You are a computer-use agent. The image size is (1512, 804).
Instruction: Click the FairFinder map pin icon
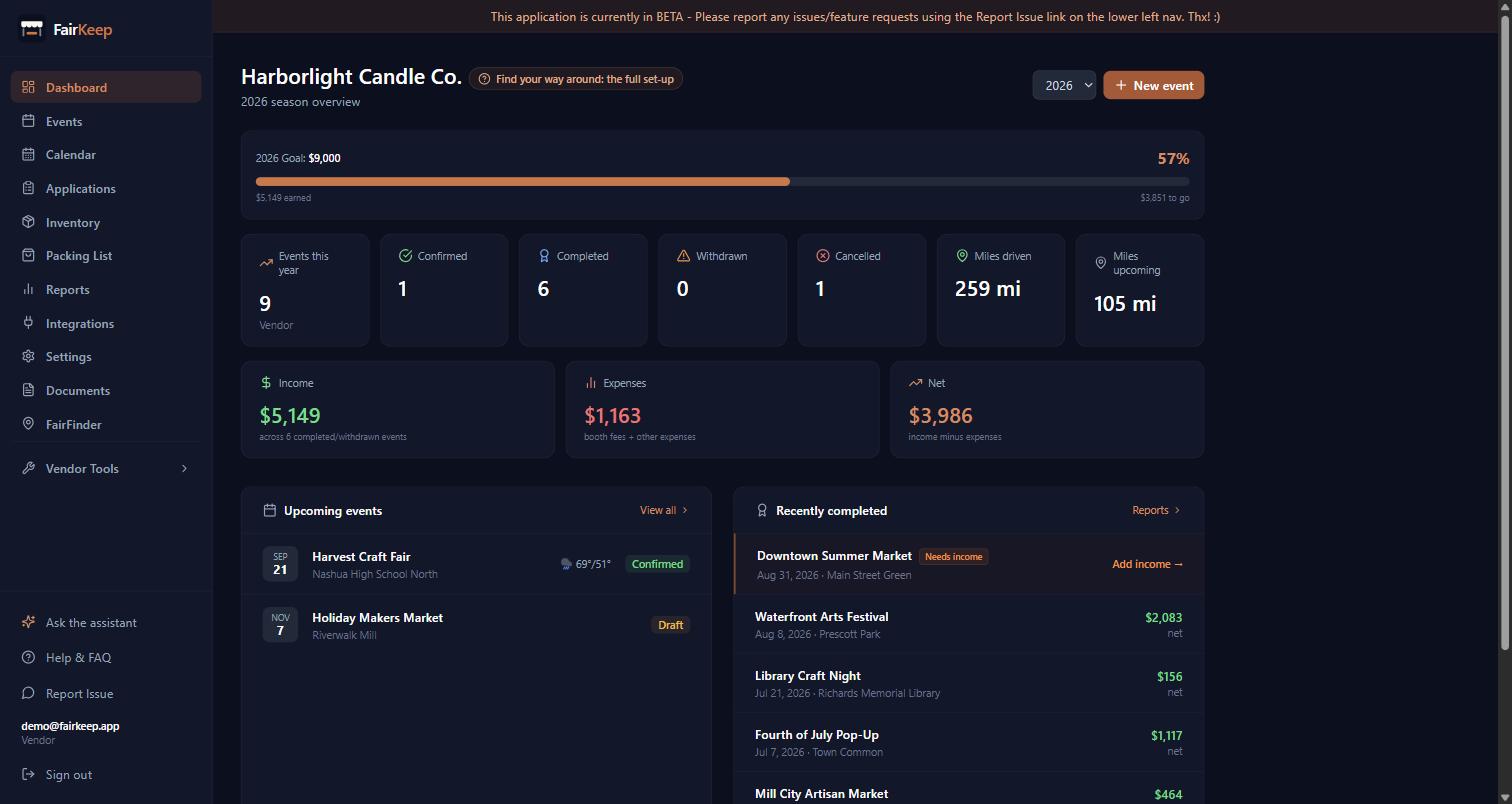(x=28, y=424)
